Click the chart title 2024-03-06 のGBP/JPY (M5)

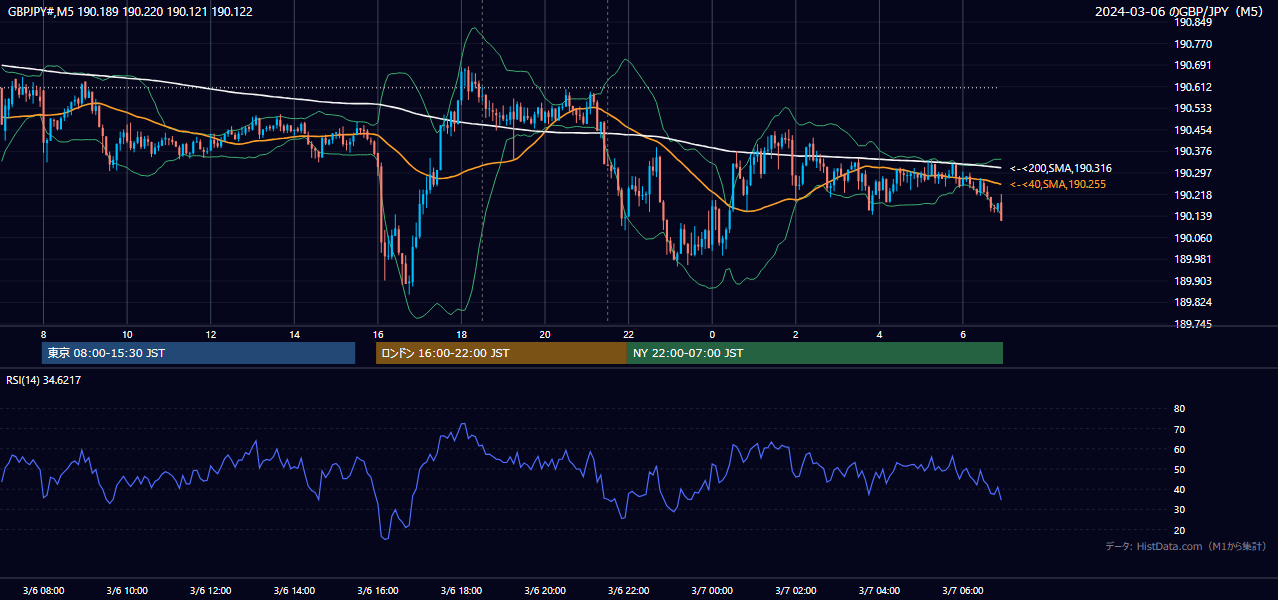point(1181,11)
